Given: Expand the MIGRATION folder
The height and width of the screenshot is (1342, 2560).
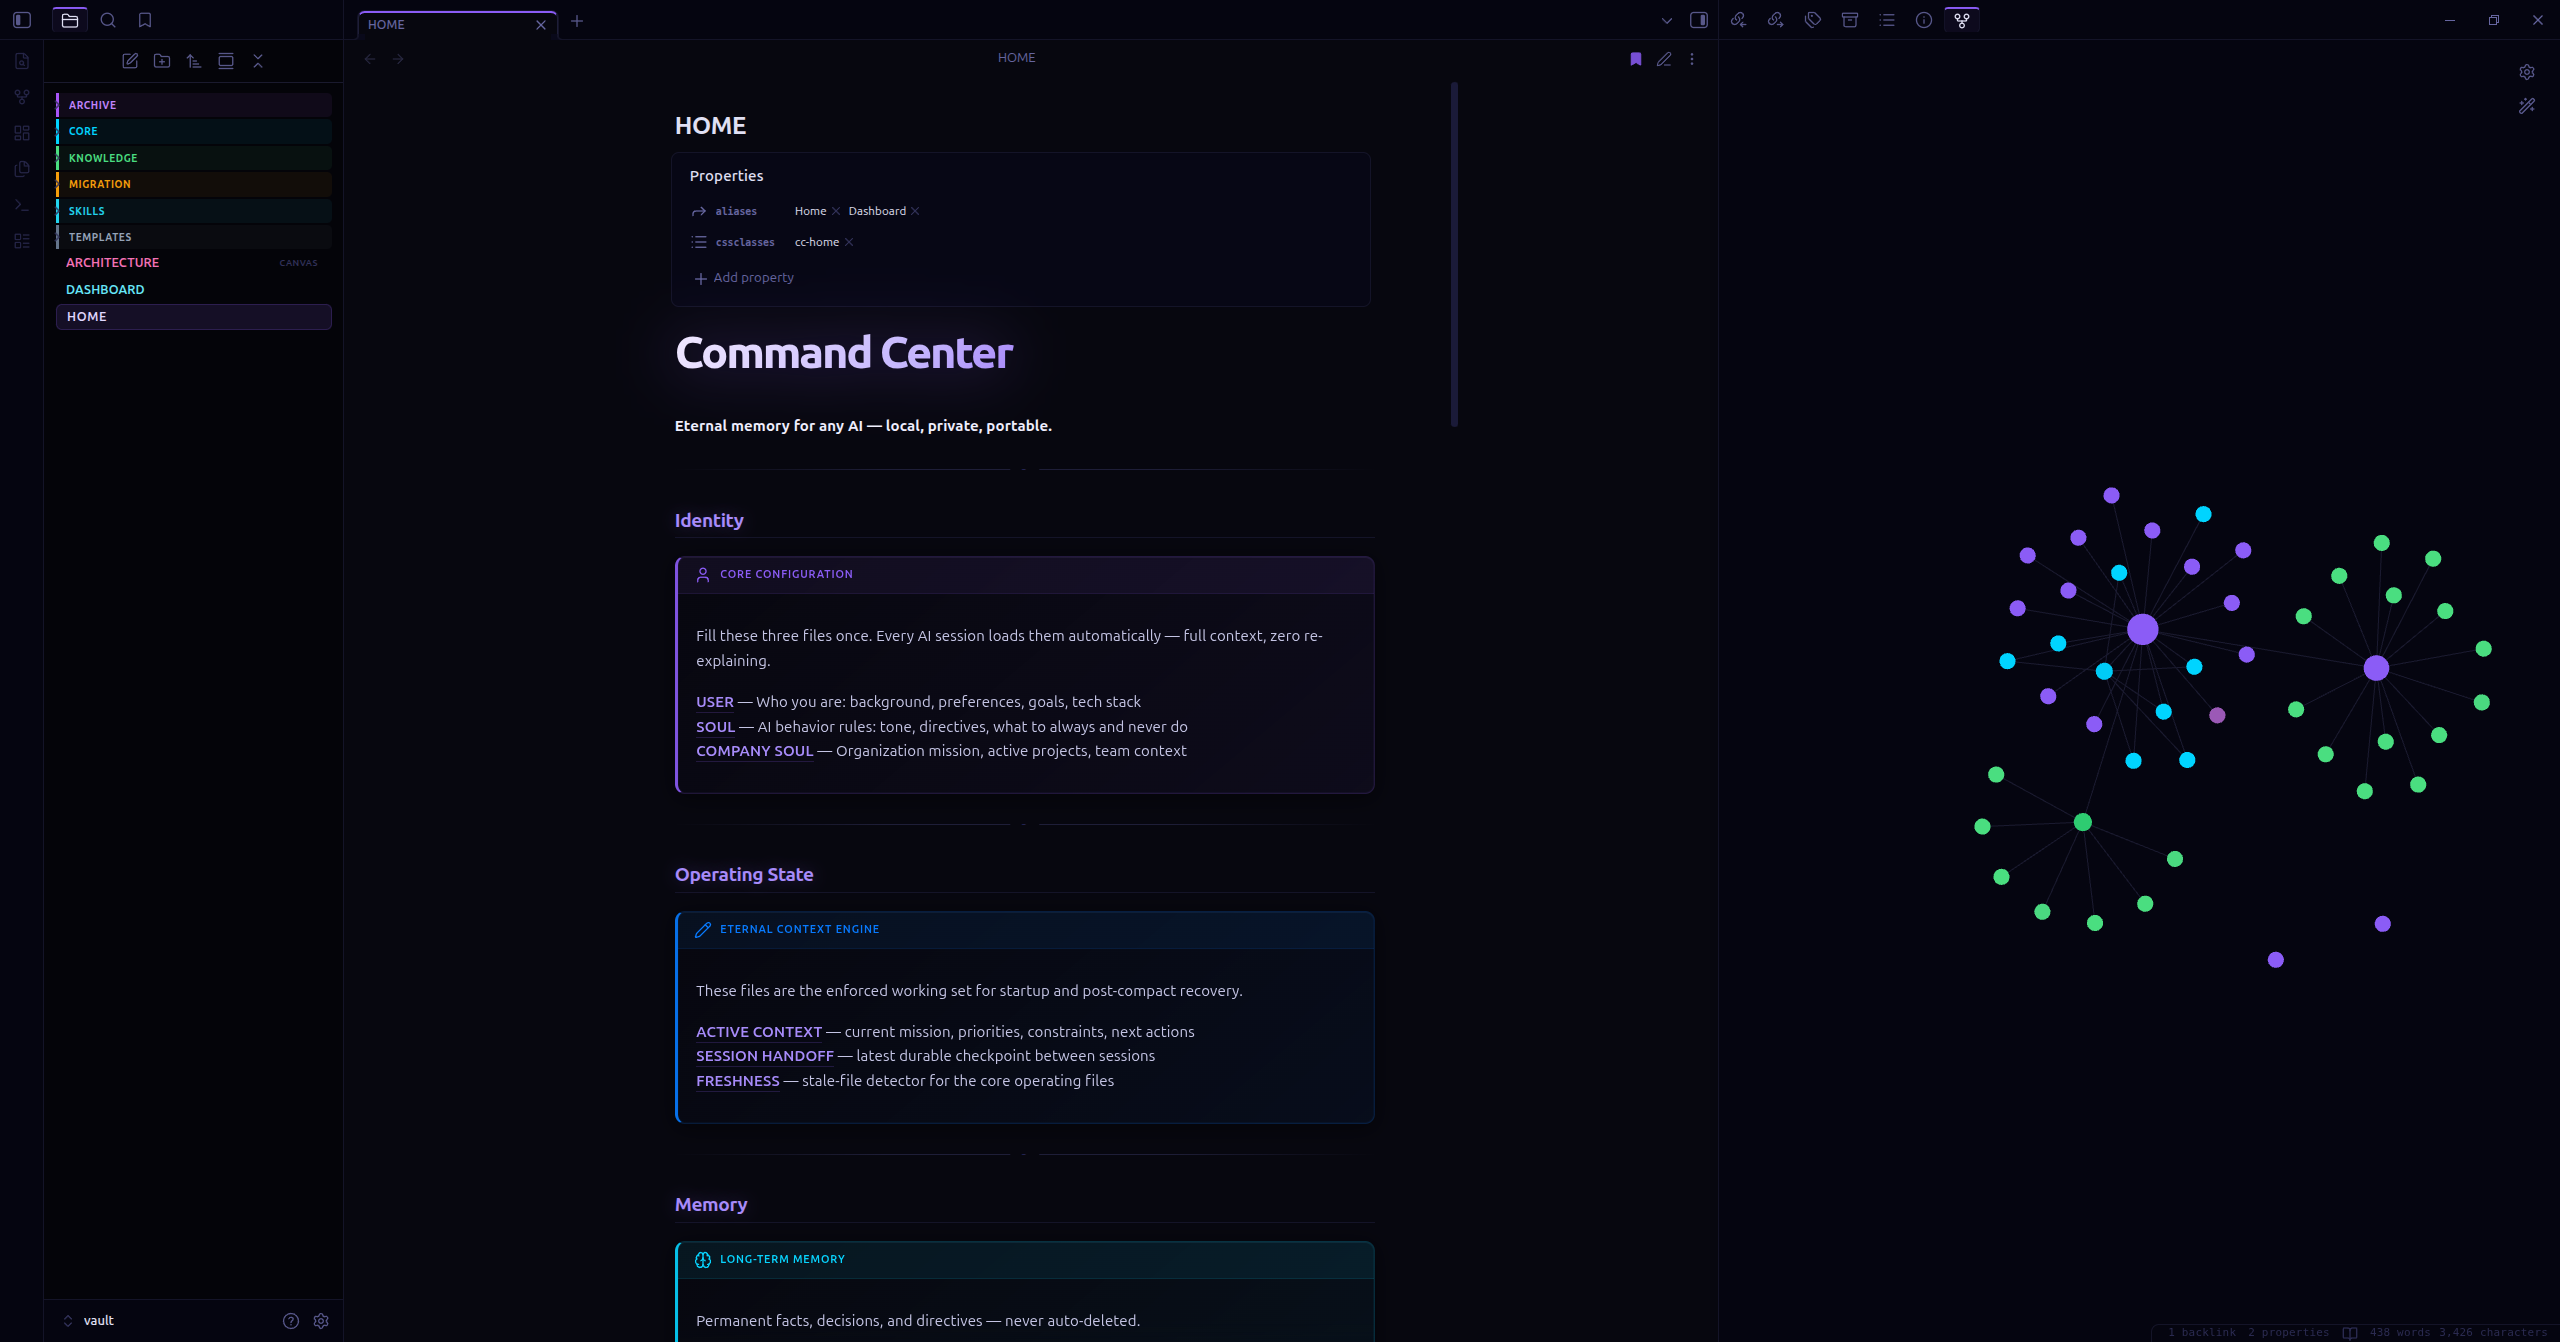Looking at the screenshot, I should point(100,184).
